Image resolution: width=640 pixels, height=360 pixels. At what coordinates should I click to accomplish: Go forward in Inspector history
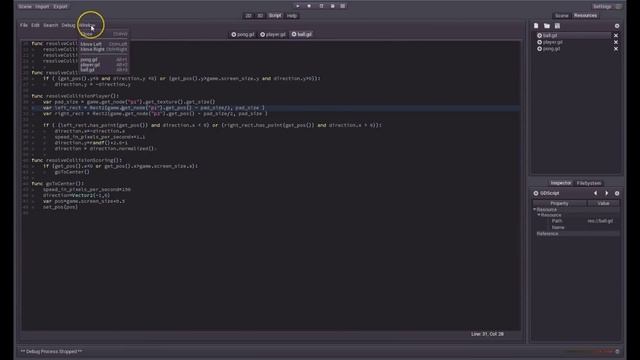point(607,193)
